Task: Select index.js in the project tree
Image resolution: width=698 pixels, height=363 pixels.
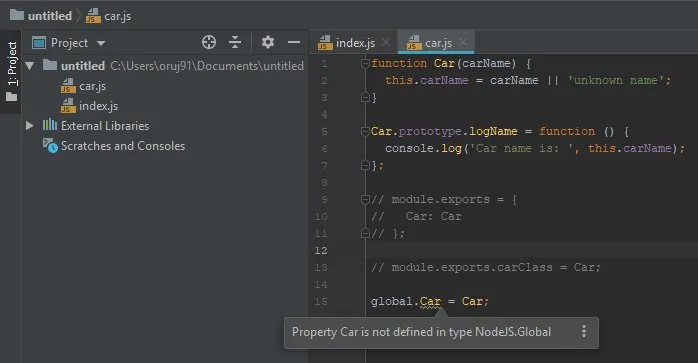Action: click(98, 106)
